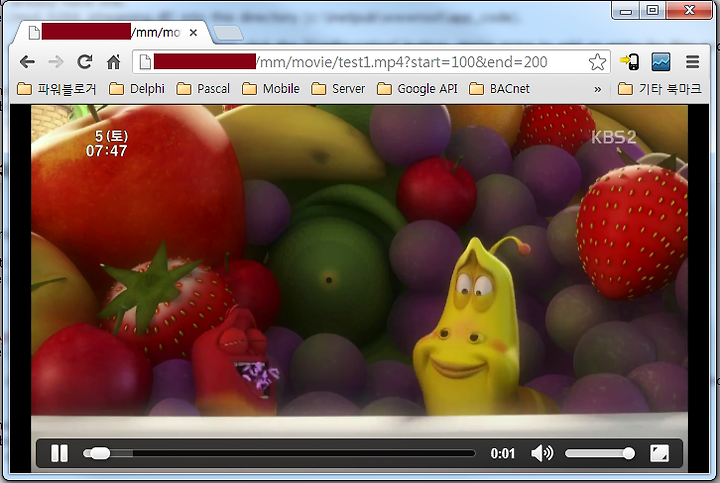Image resolution: width=720 pixels, height=483 pixels.
Task: Click the address bar URL field
Action: 371,62
